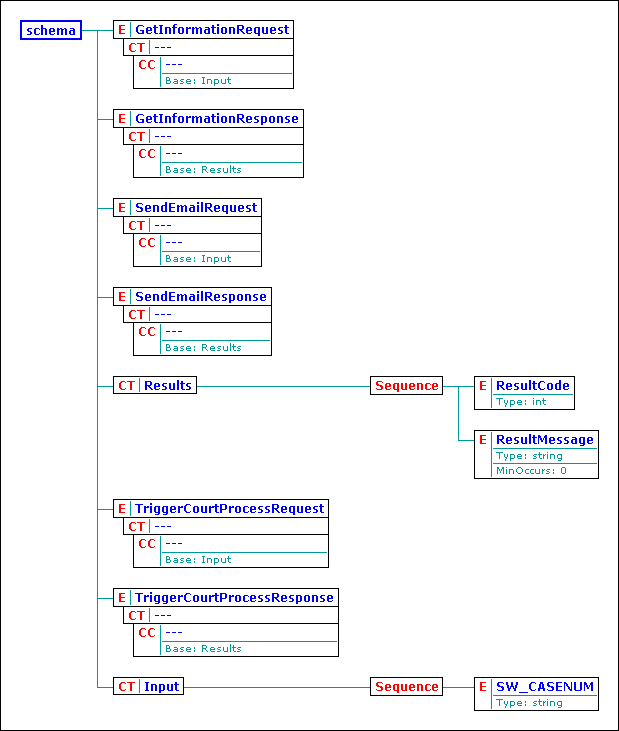
Task: Click the CT icon under TriggerCourtProcessResponse
Action: point(137,615)
